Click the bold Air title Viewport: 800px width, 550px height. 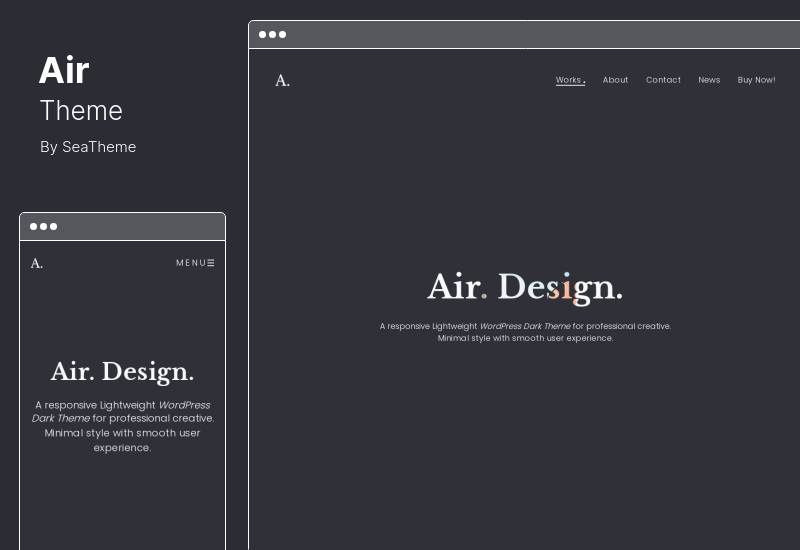pyautogui.click(x=64, y=70)
